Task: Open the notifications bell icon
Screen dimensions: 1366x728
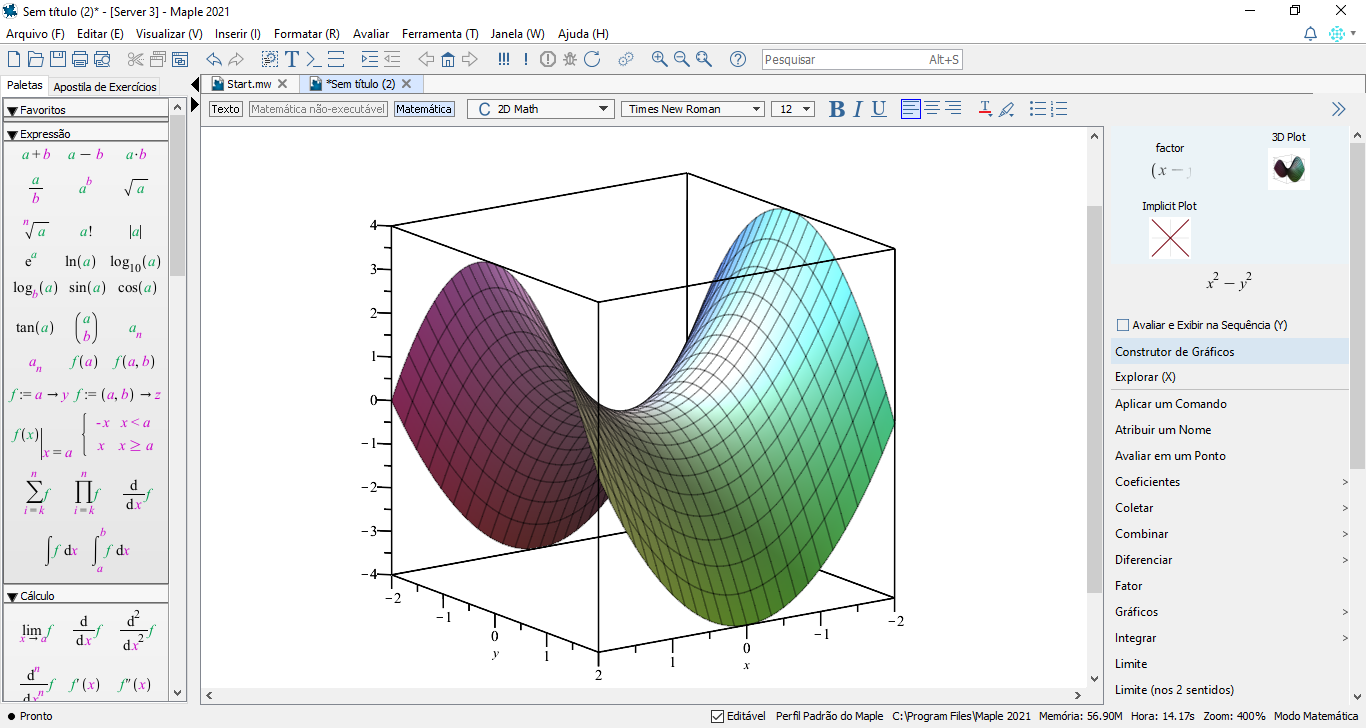Action: coord(1311,33)
